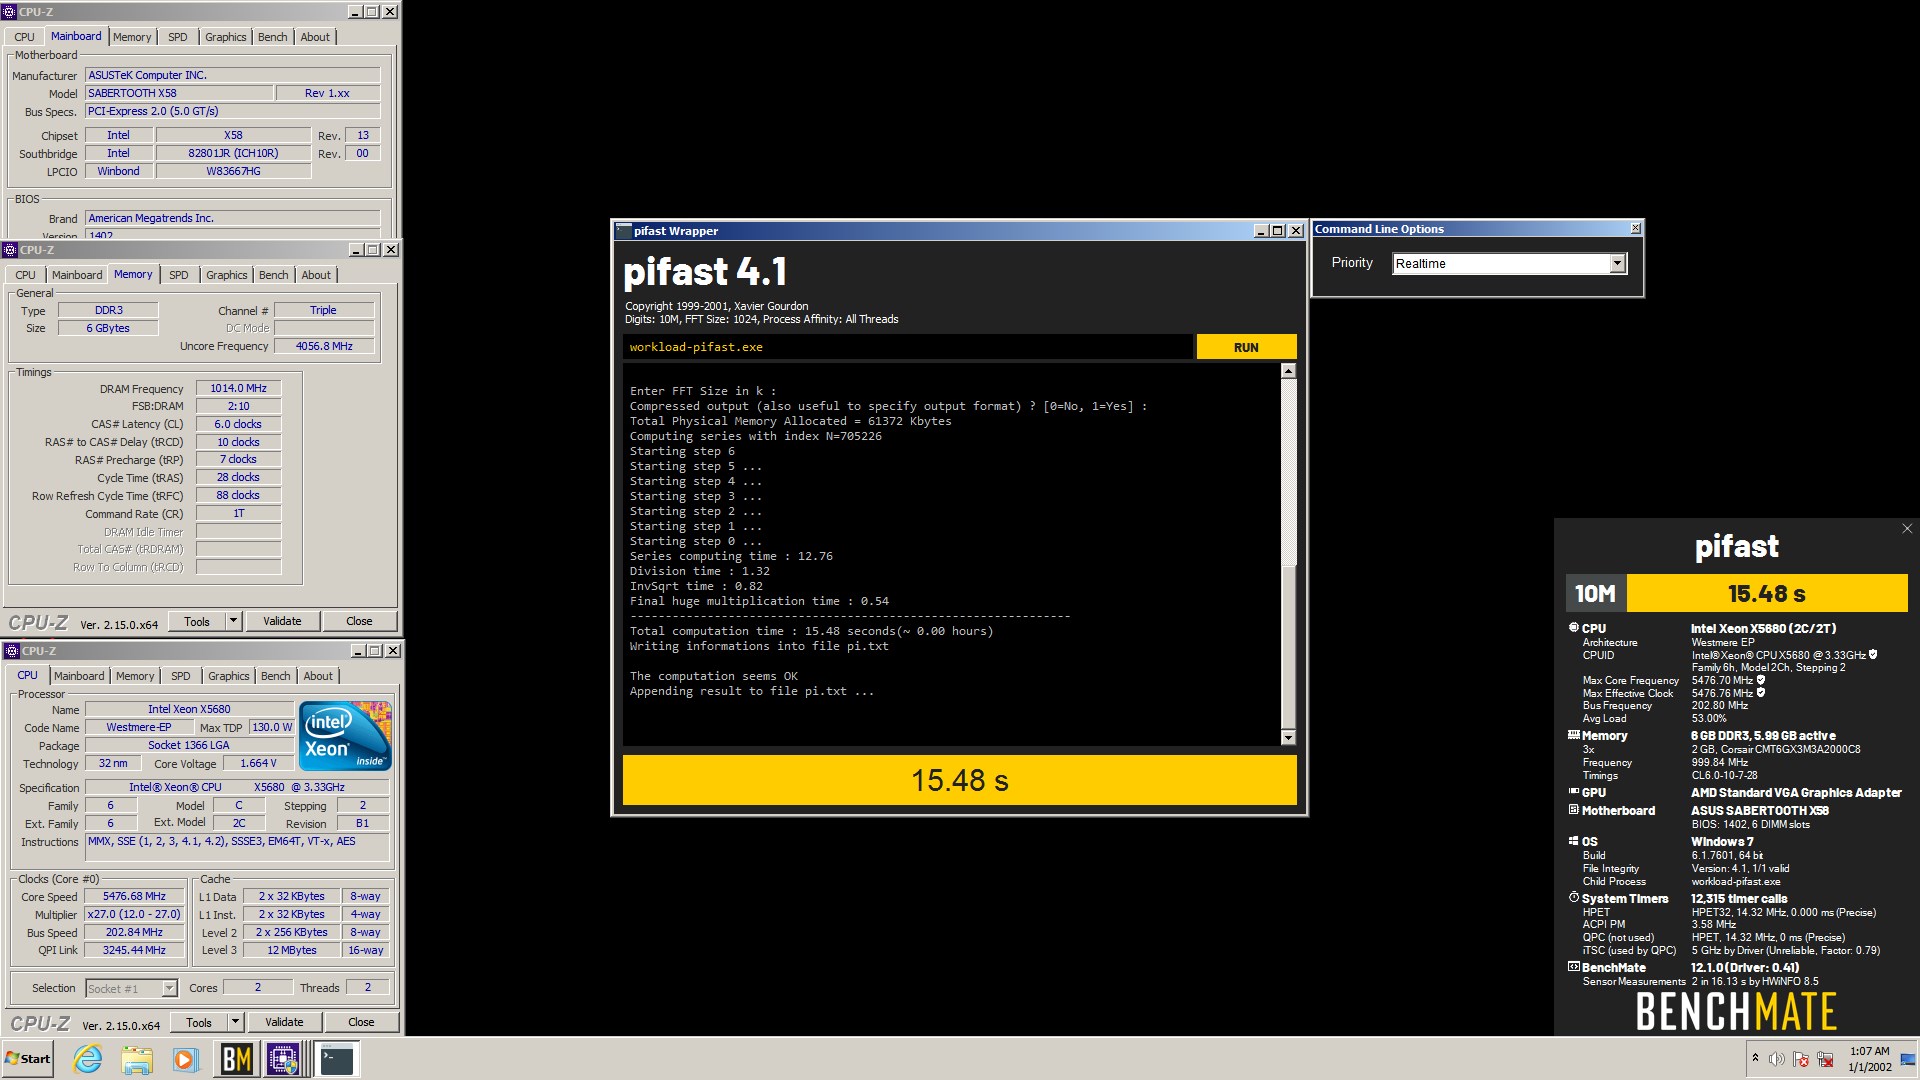Click the Uncore Frequency 4056.8 MHz value
This screenshot has height=1080, width=1920.
pos(324,346)
